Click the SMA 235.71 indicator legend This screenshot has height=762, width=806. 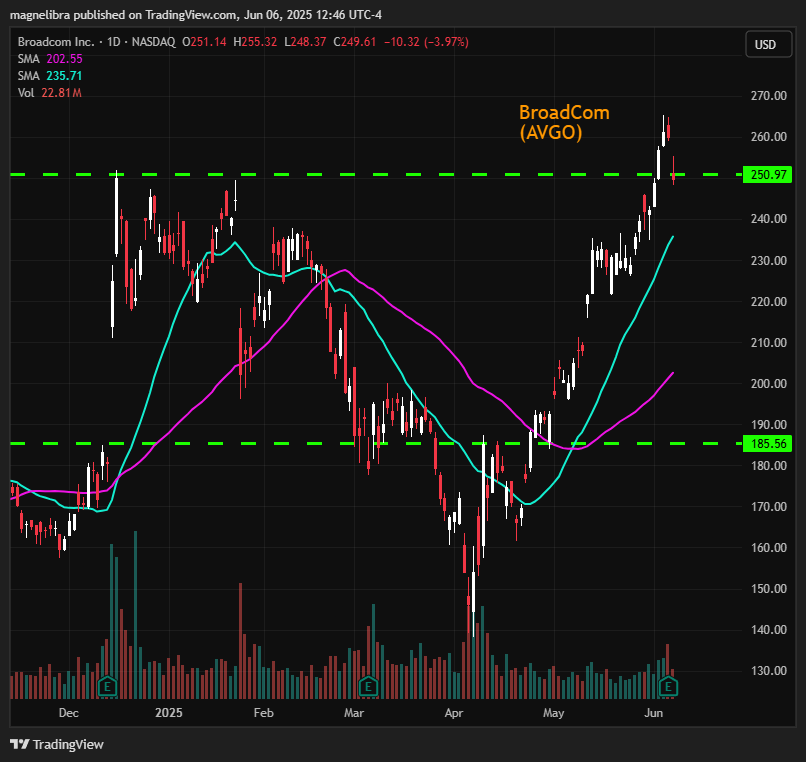tap(50, 76)
